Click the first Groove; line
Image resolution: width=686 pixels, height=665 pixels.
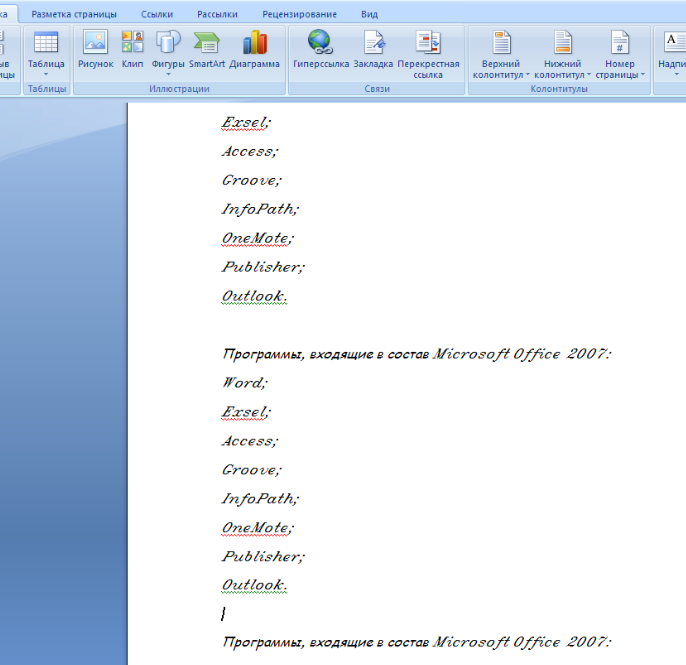tap(252, 180)
